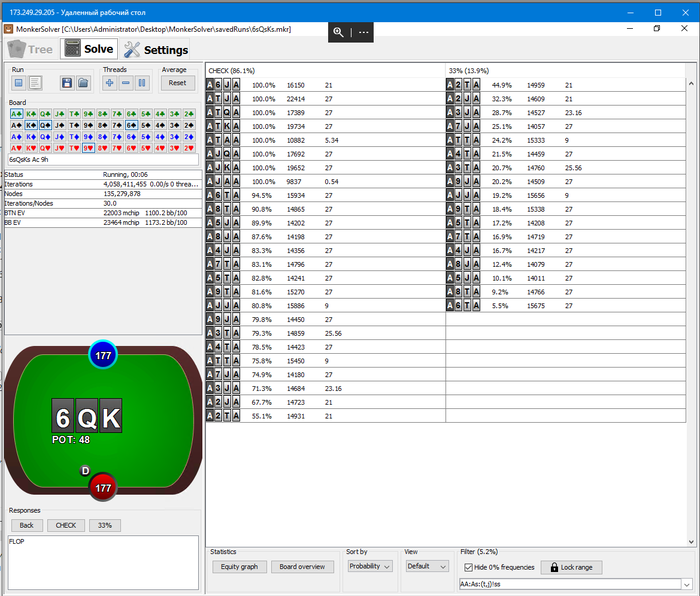Toggle Hide 0% frequencies checkbox
The image size is (700, 596).
(468, 567)
